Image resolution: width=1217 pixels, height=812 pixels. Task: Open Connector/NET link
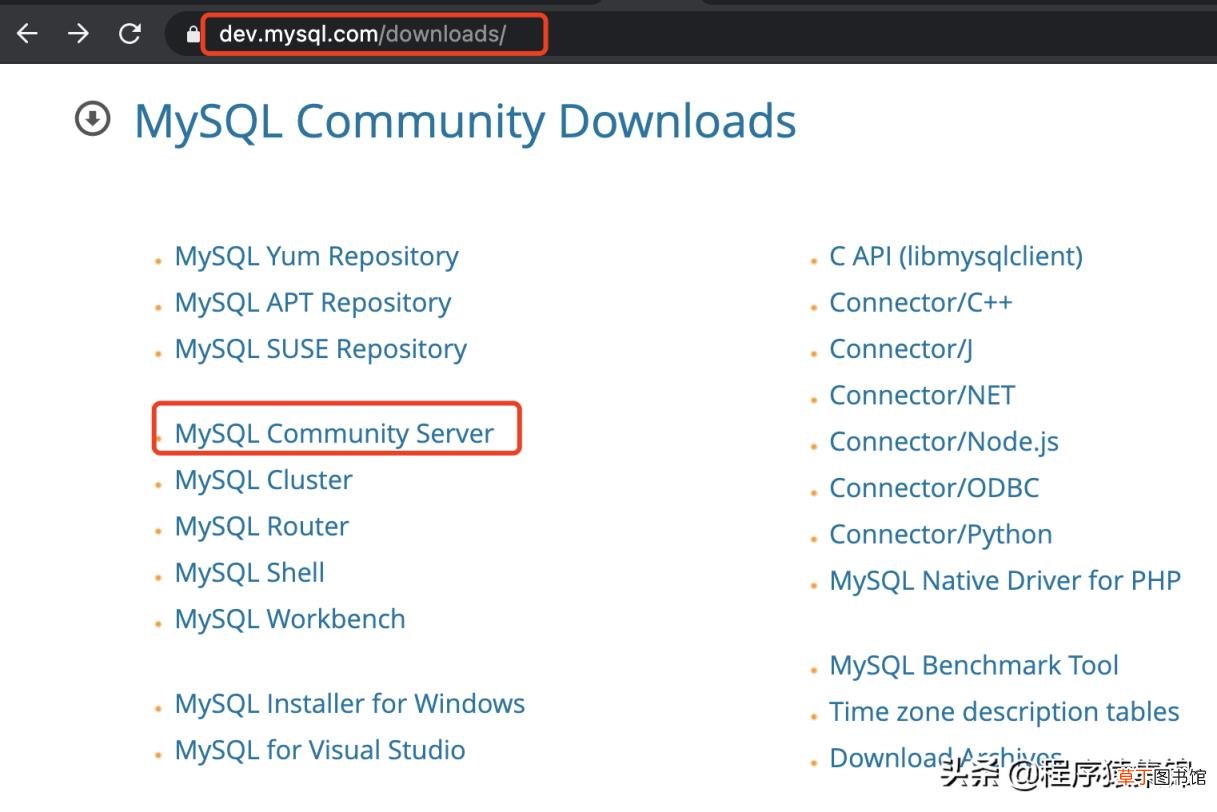tap(922, 395)
